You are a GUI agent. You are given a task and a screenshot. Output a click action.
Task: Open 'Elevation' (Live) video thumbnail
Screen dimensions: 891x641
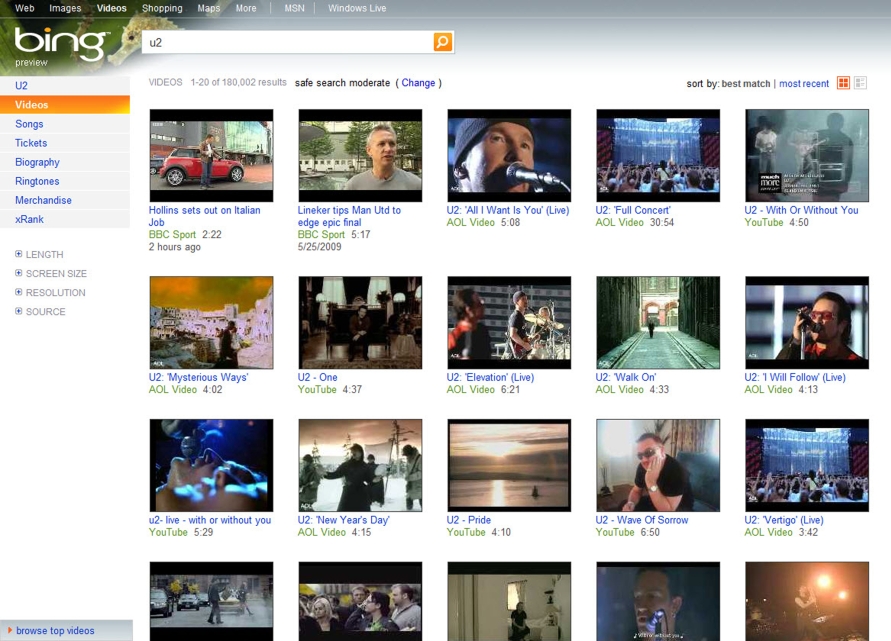509,322
